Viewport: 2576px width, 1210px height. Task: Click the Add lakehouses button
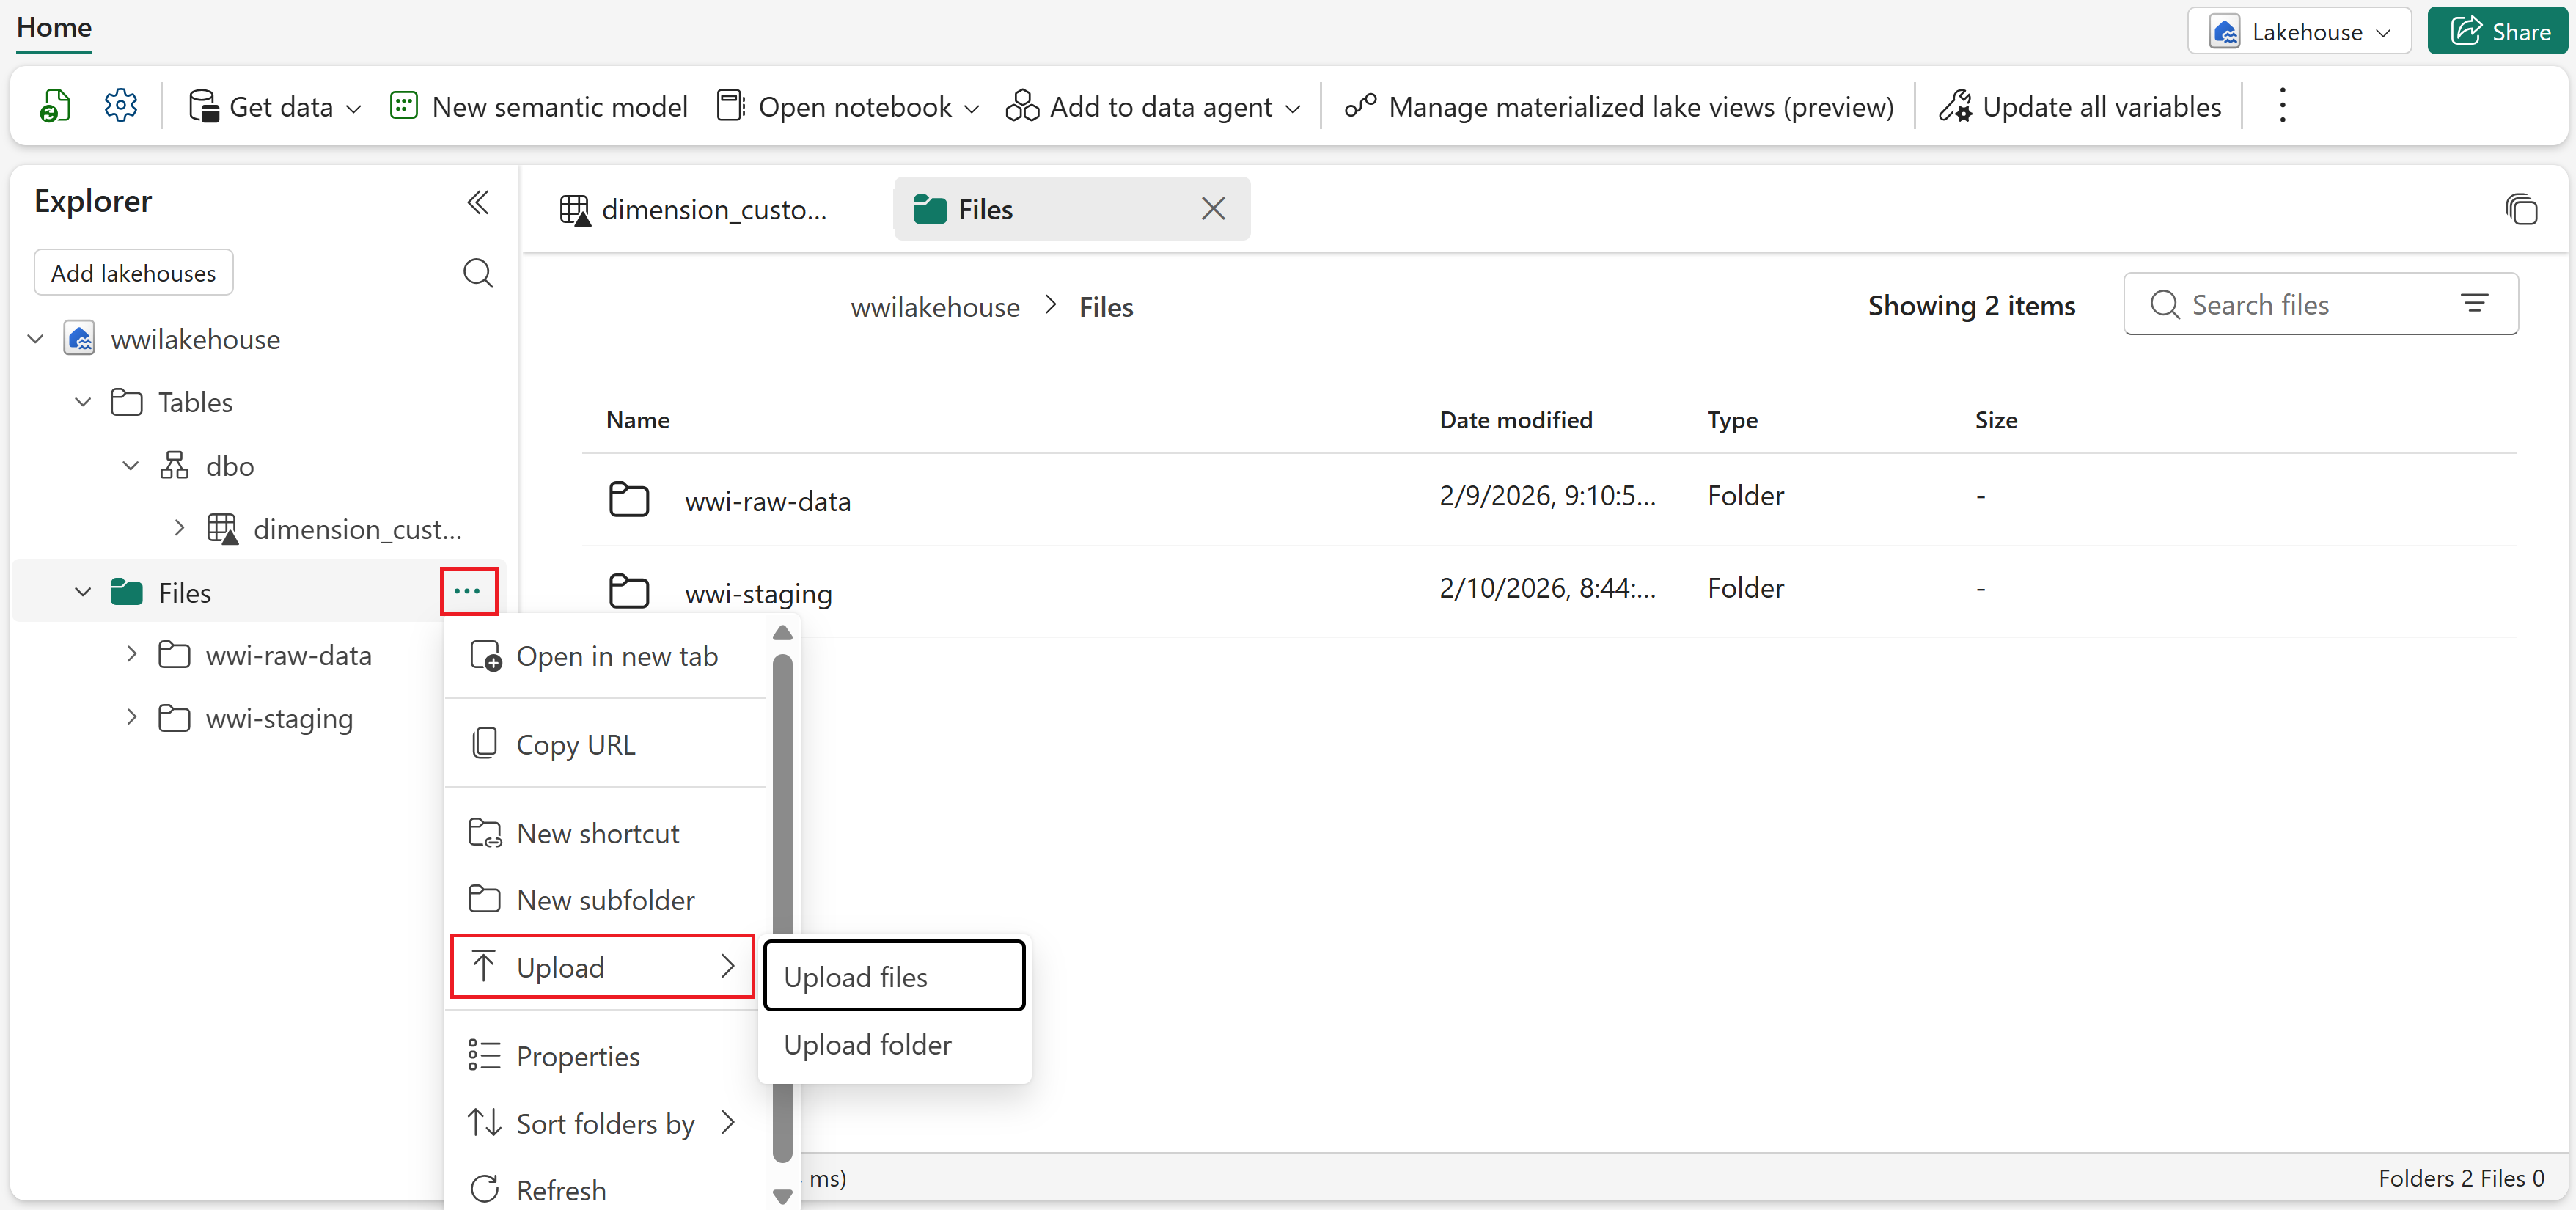(133, 273)
